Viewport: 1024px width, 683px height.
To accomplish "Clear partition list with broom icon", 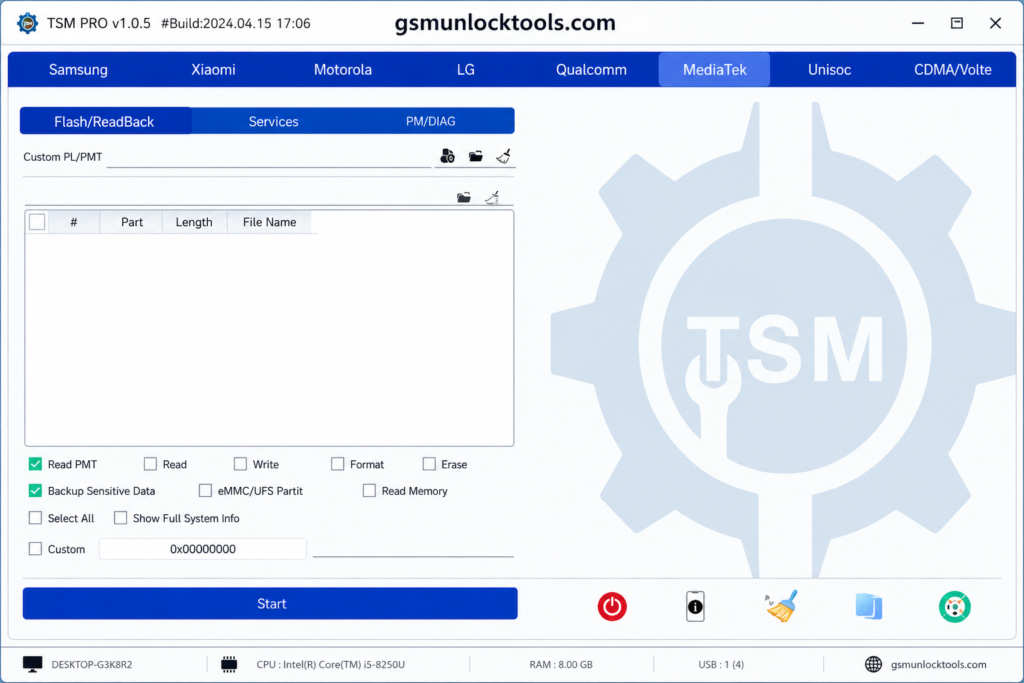I will click(492, 197).
